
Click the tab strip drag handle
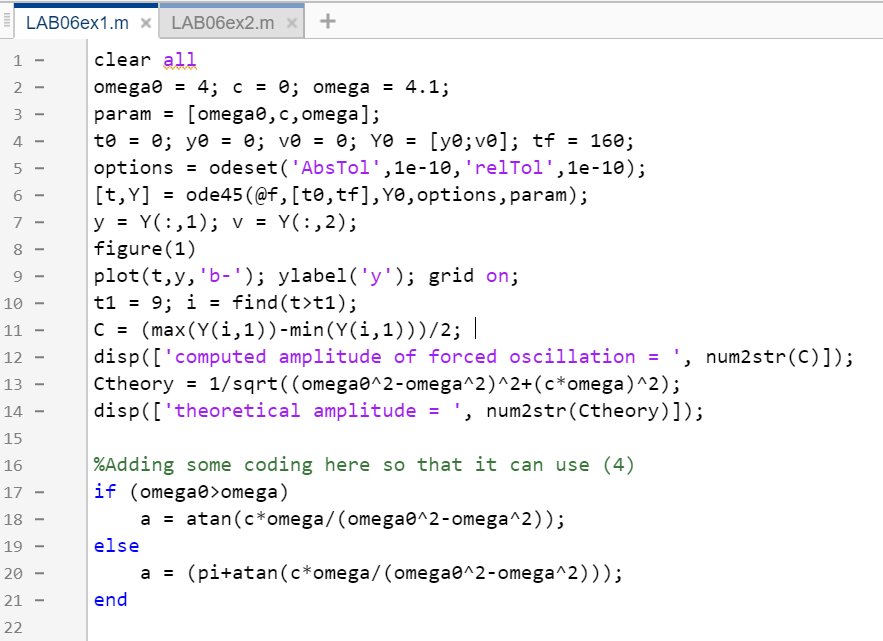(7, 21)
